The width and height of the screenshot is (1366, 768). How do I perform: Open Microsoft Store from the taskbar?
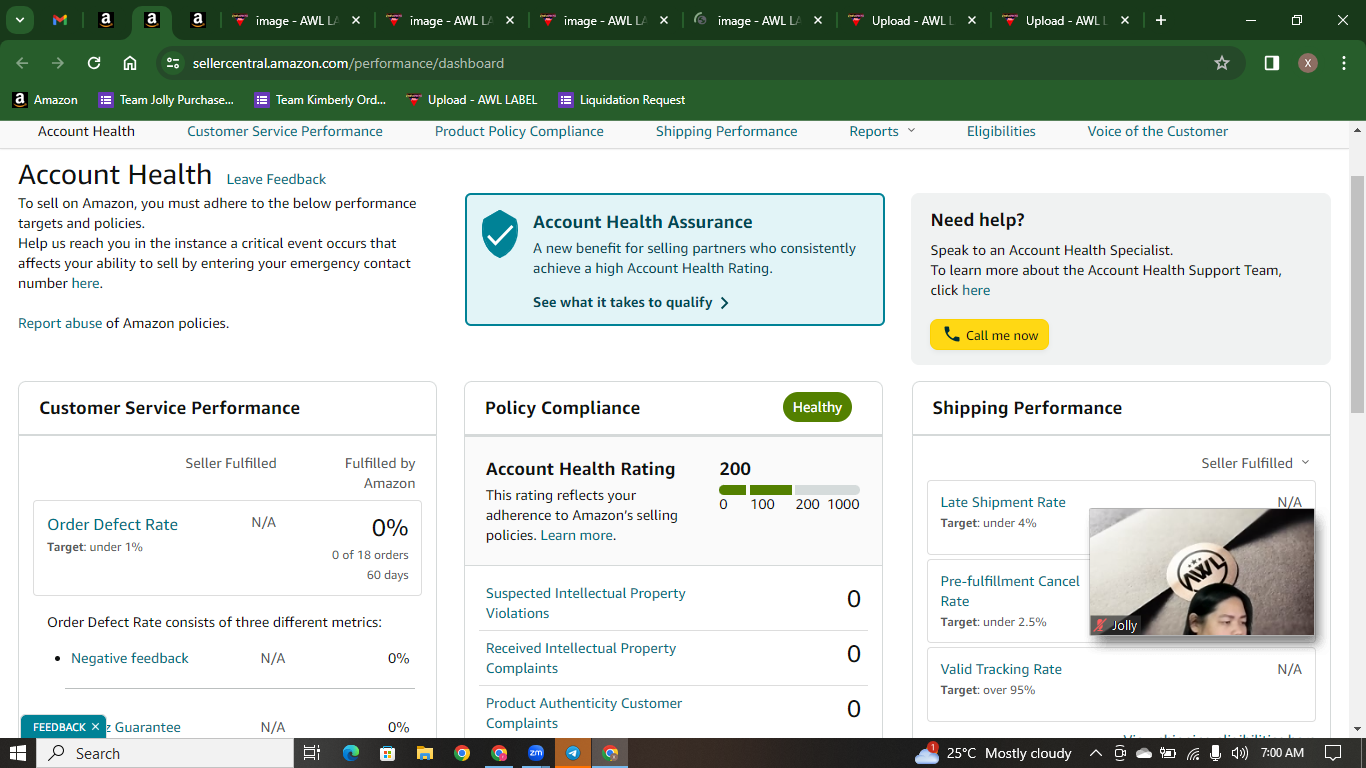pyautogui.click(x=387, y=753)
